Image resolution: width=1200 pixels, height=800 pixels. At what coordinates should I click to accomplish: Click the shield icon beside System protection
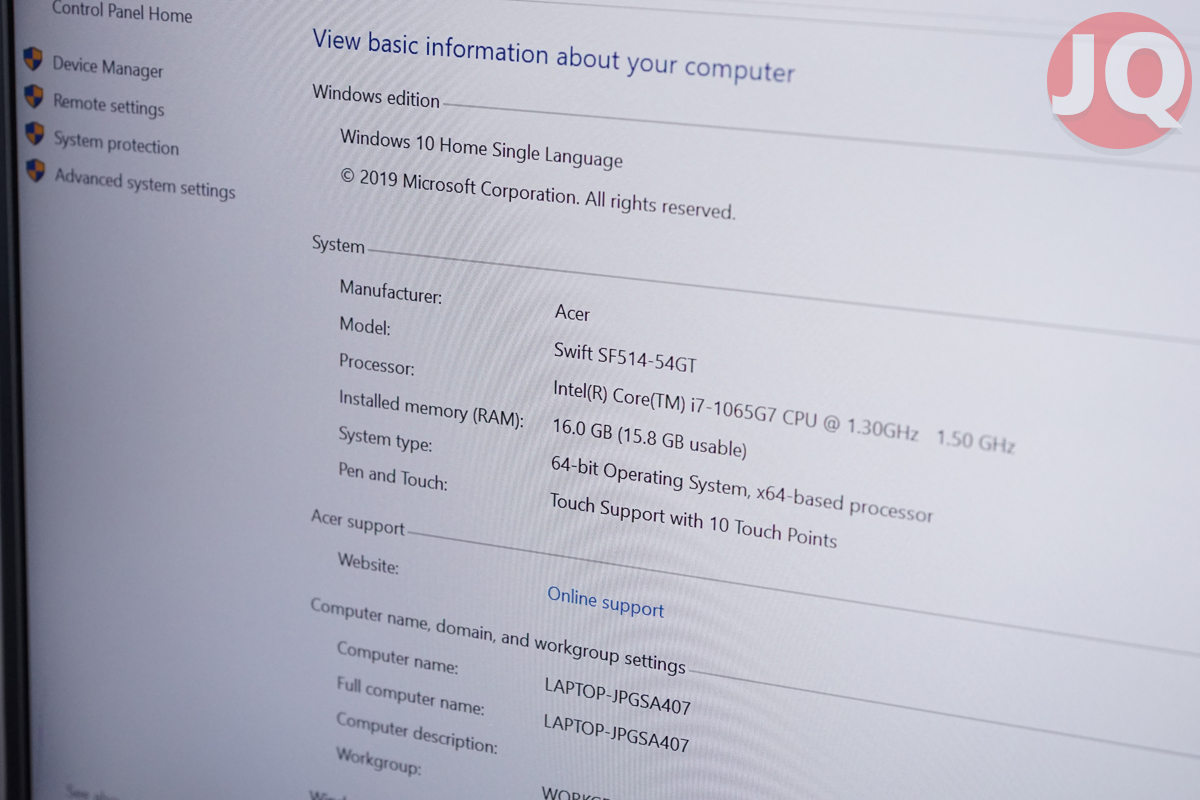(x=35, y=133)
